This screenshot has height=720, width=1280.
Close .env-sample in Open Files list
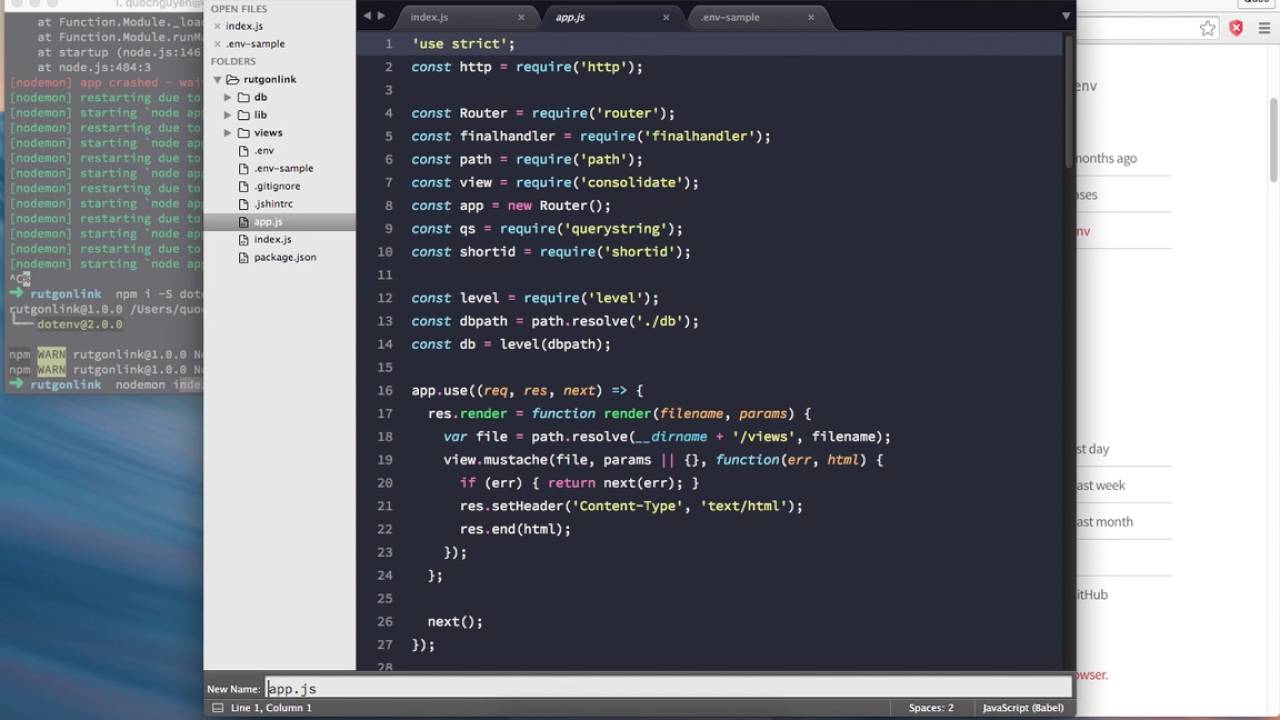tap(217, 44)
